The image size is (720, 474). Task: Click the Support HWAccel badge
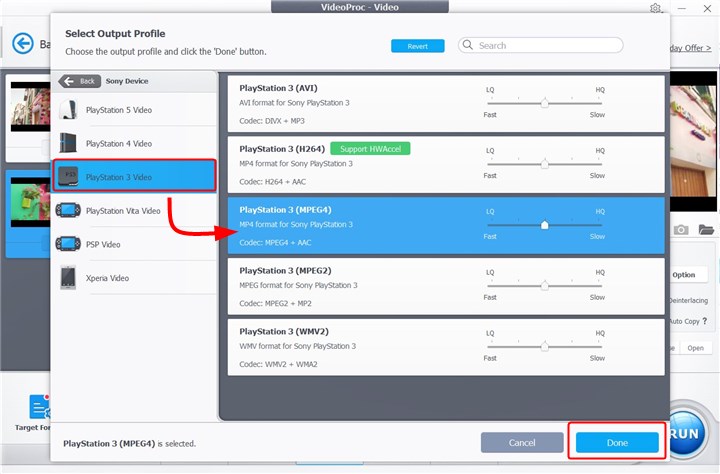(370, 149)
